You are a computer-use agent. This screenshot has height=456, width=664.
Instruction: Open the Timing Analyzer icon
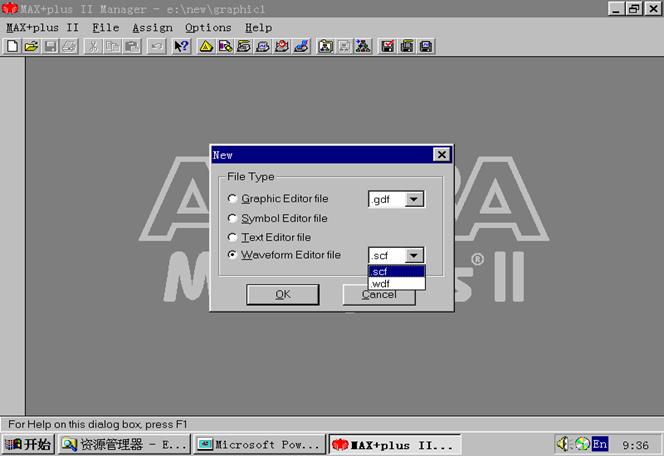[282, 46]
